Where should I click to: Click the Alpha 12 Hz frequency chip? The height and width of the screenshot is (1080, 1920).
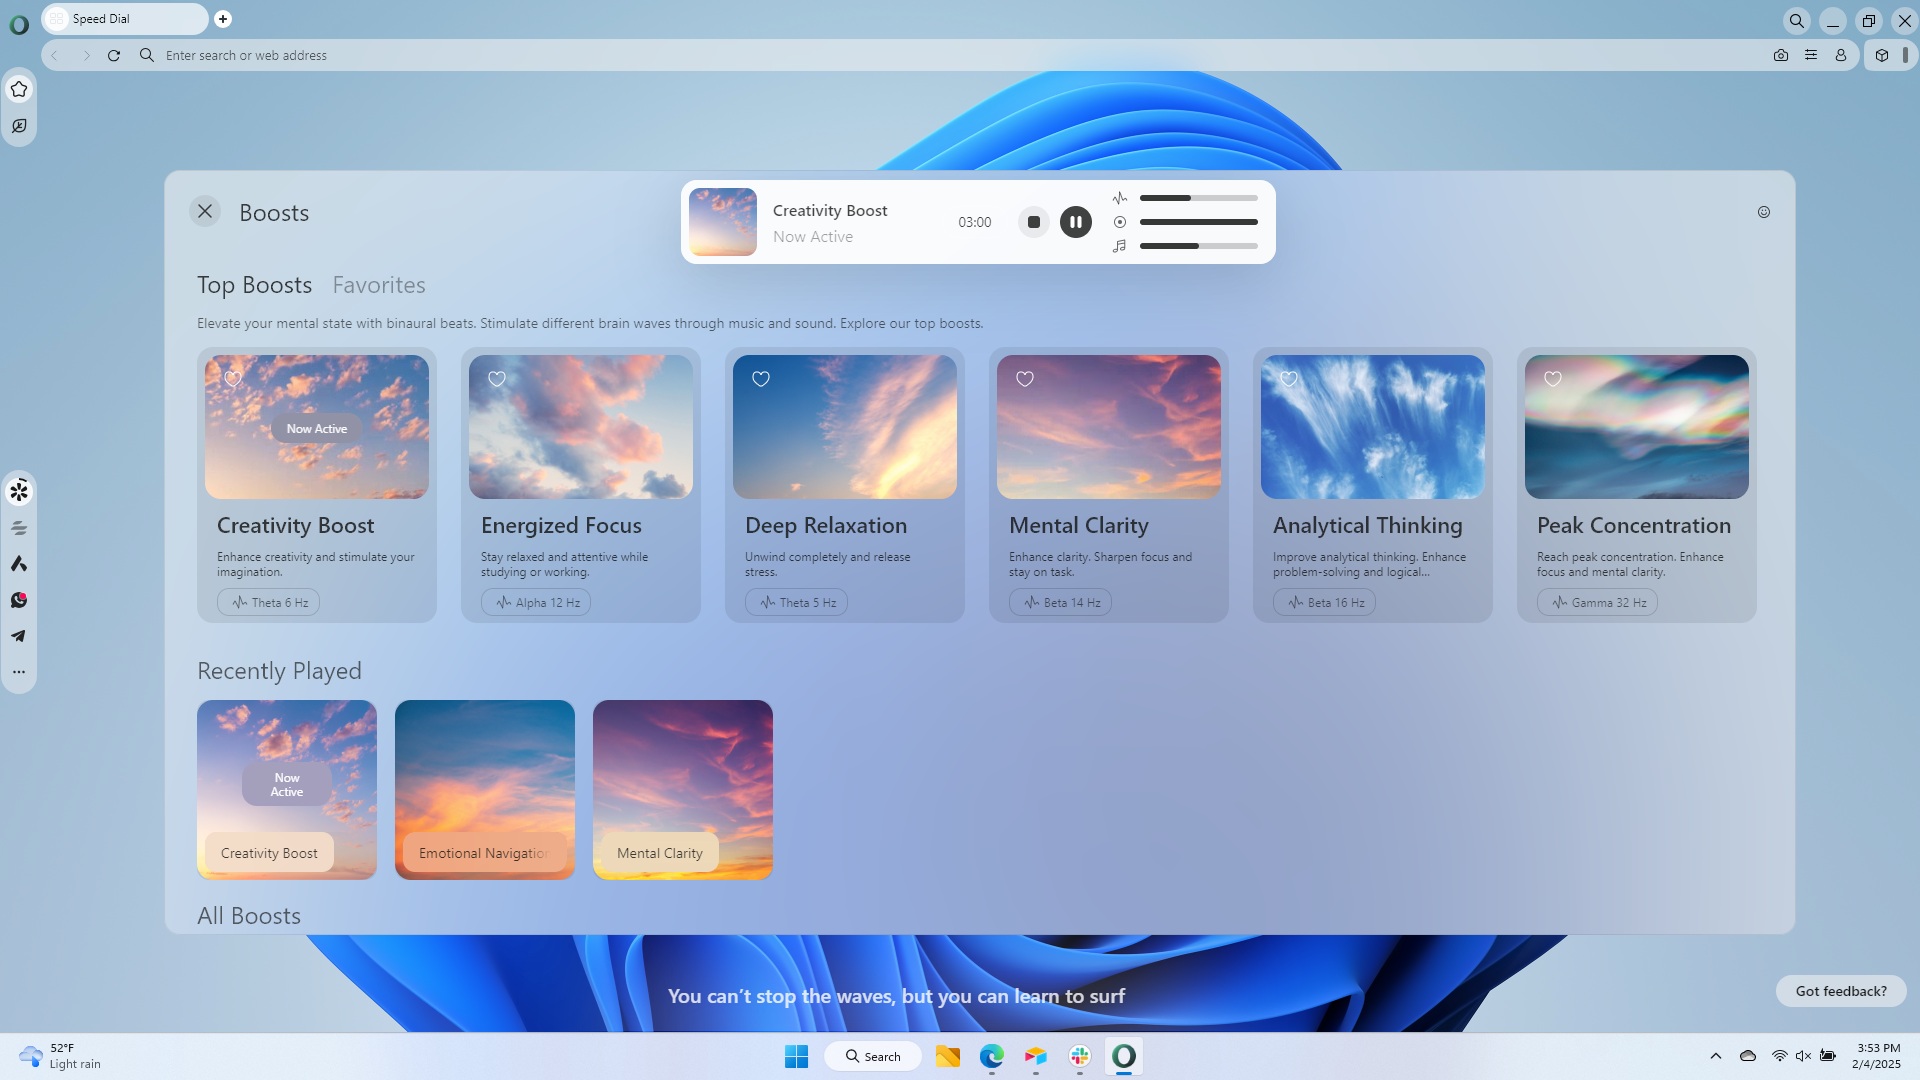pyautogui.click(x=536, y=603)
